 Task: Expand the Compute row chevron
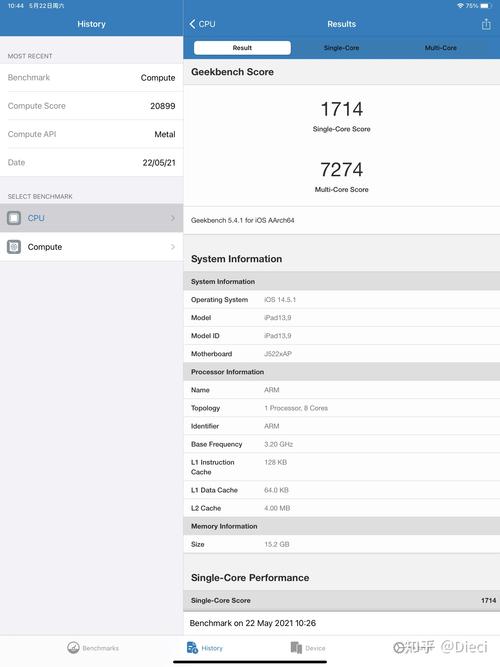(172, 247)
